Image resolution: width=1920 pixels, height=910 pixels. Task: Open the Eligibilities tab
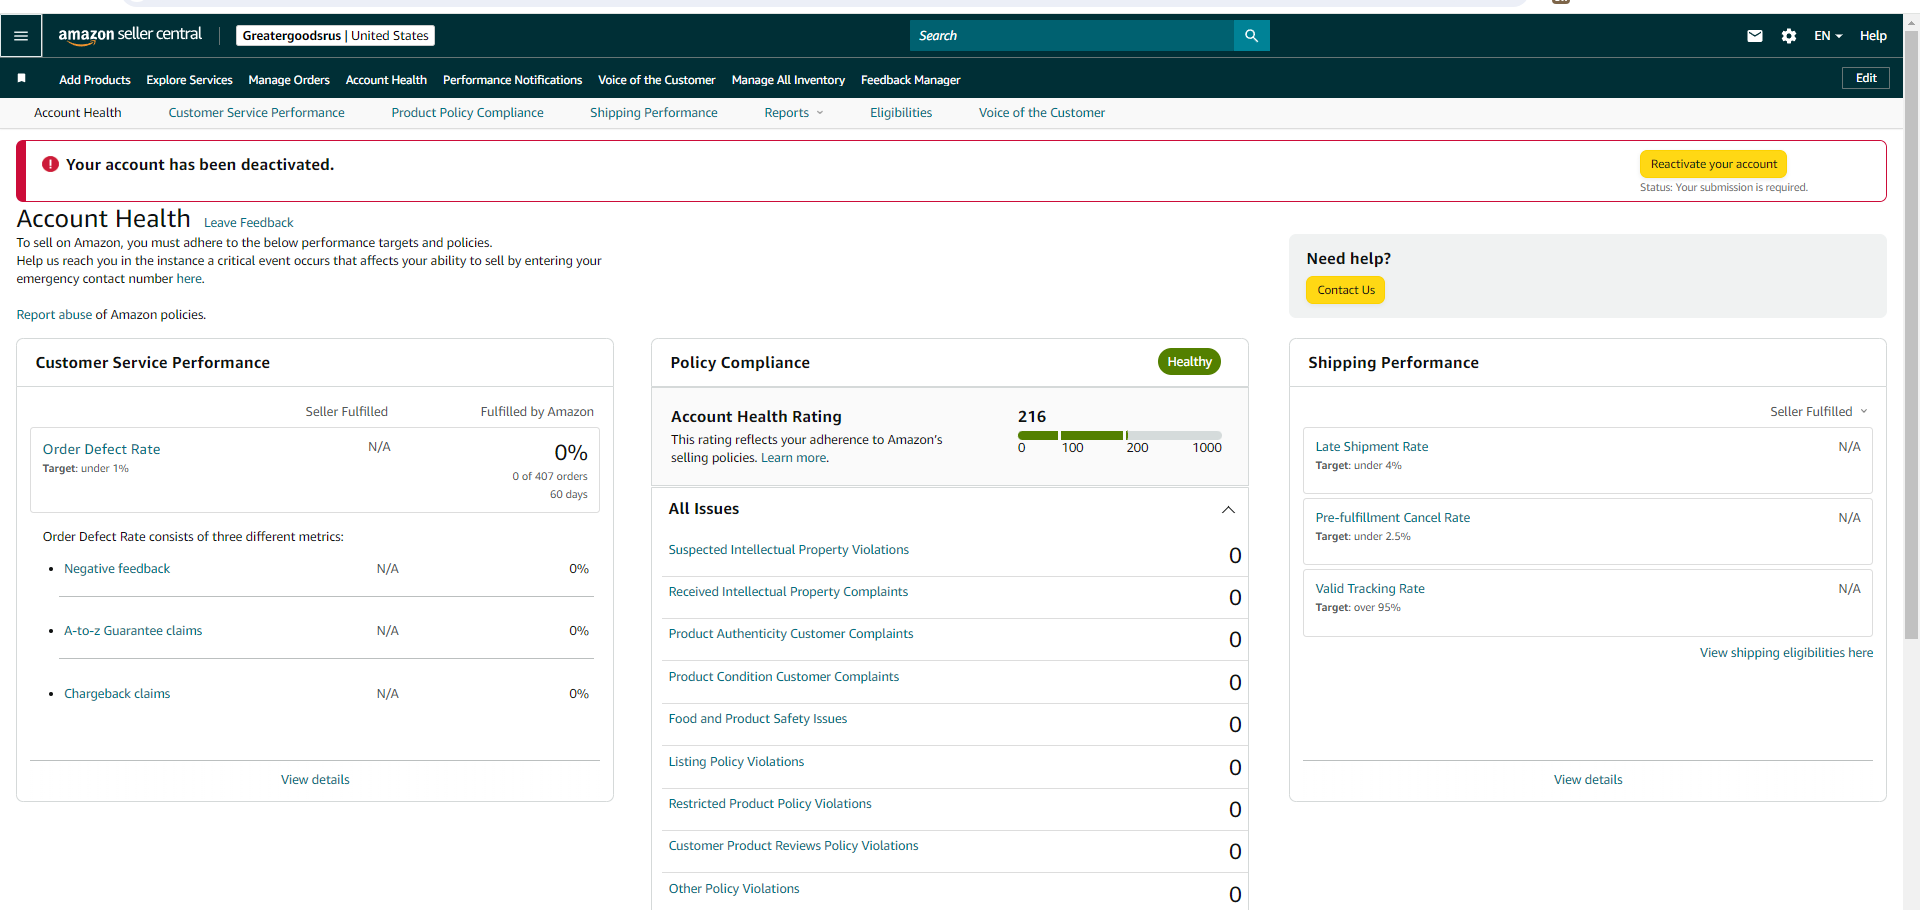[901, 113]
